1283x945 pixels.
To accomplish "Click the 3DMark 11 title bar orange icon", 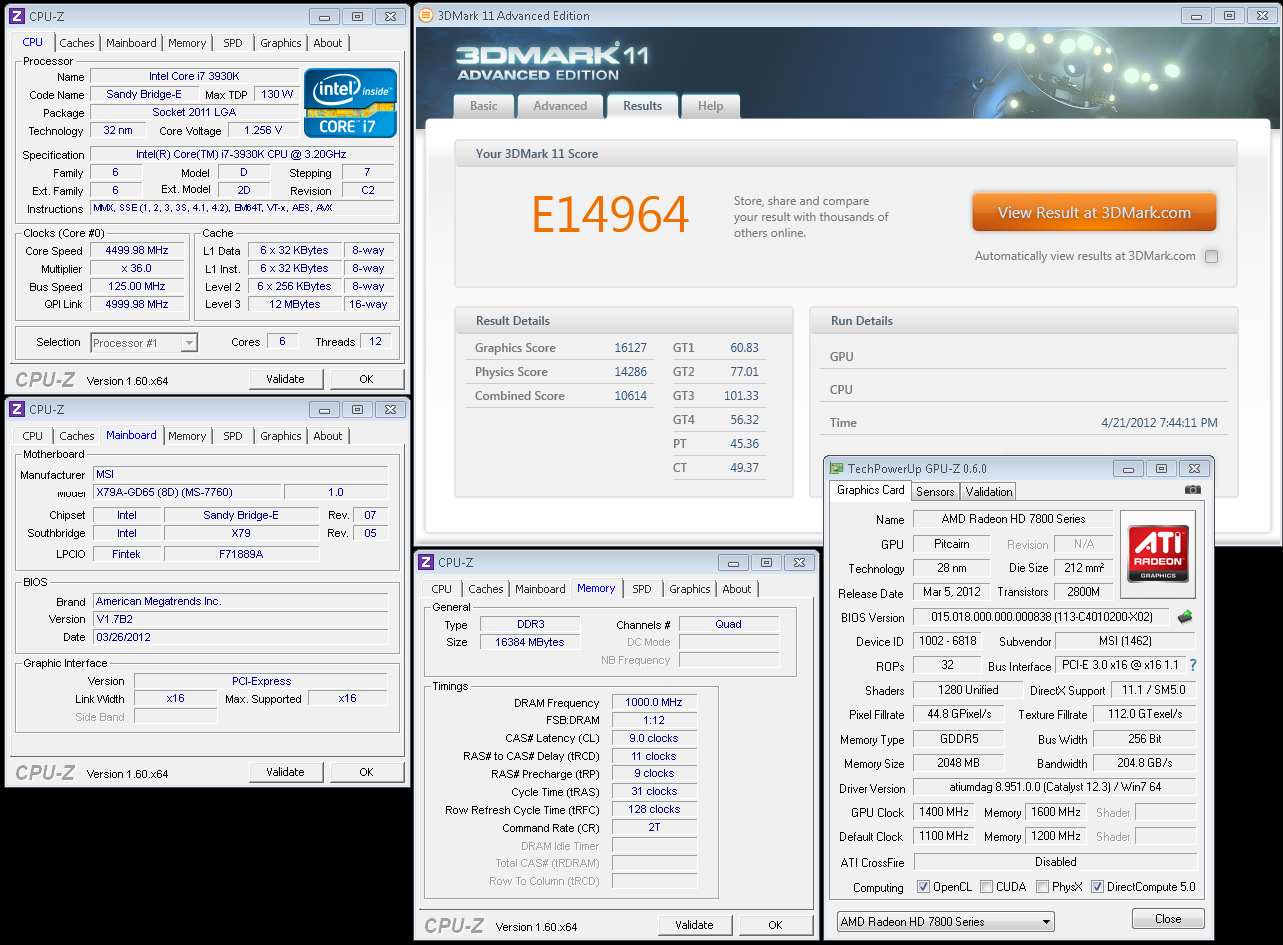I will click(x=426, y=15).
